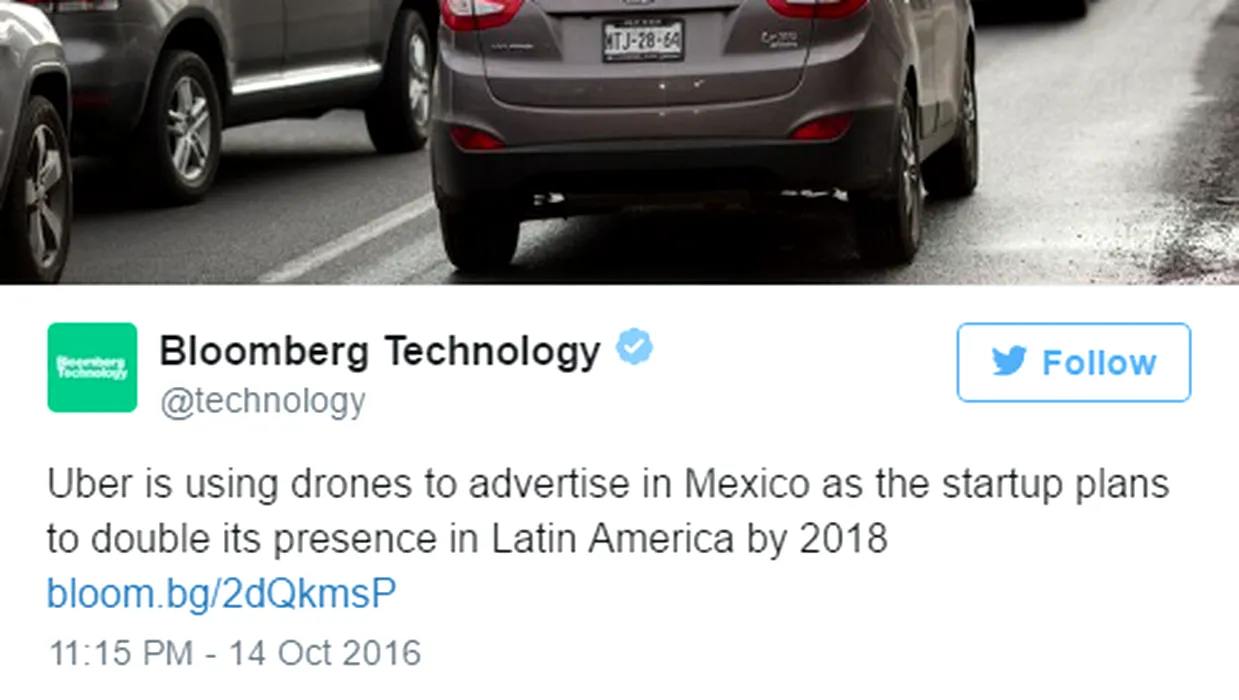This screenshot has height=700, width=1239.
Task: Open the traffic photo attached to tweet
Action: pos(619,142)
